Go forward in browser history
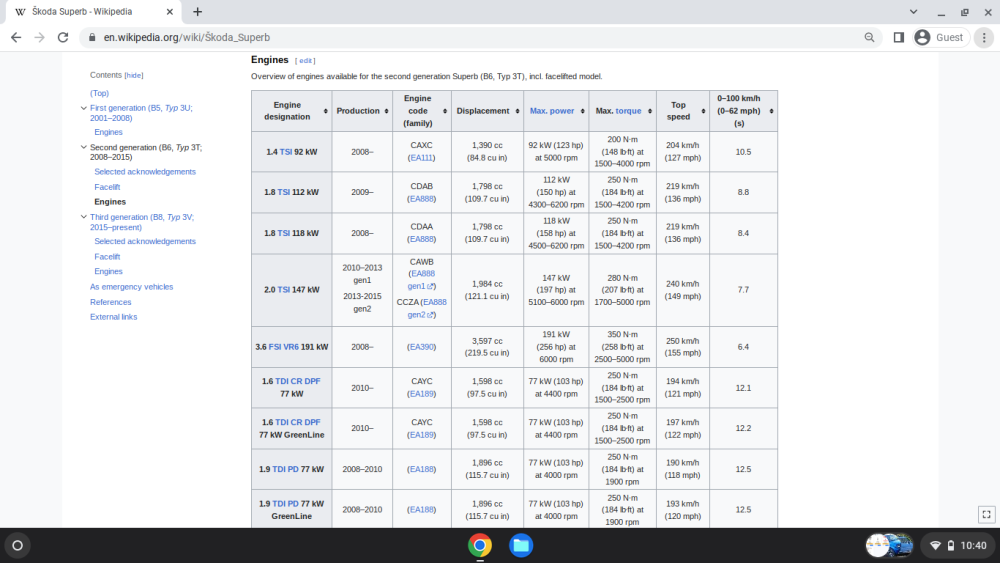This screenshot has height=563, width=1000. pyautogui.click(x=40, y=38)
